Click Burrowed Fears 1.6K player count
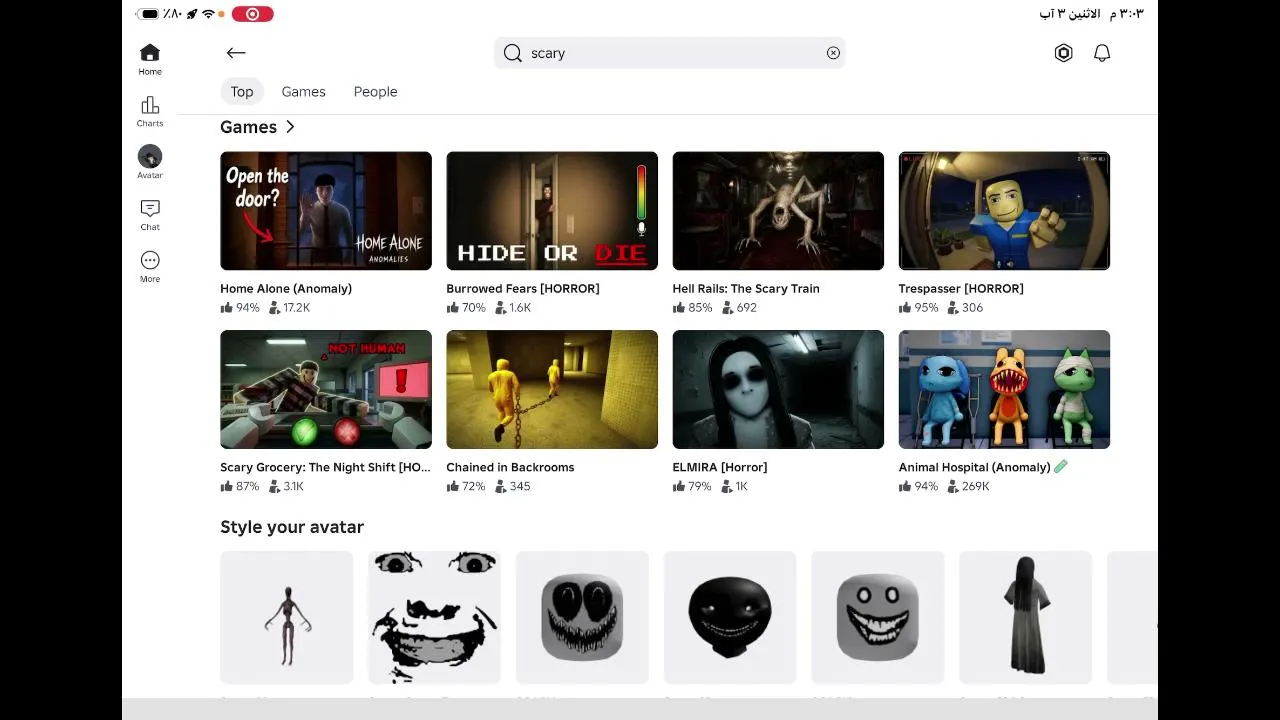The width and height of the screenshot is (1280, 720). tap(513, 308)
